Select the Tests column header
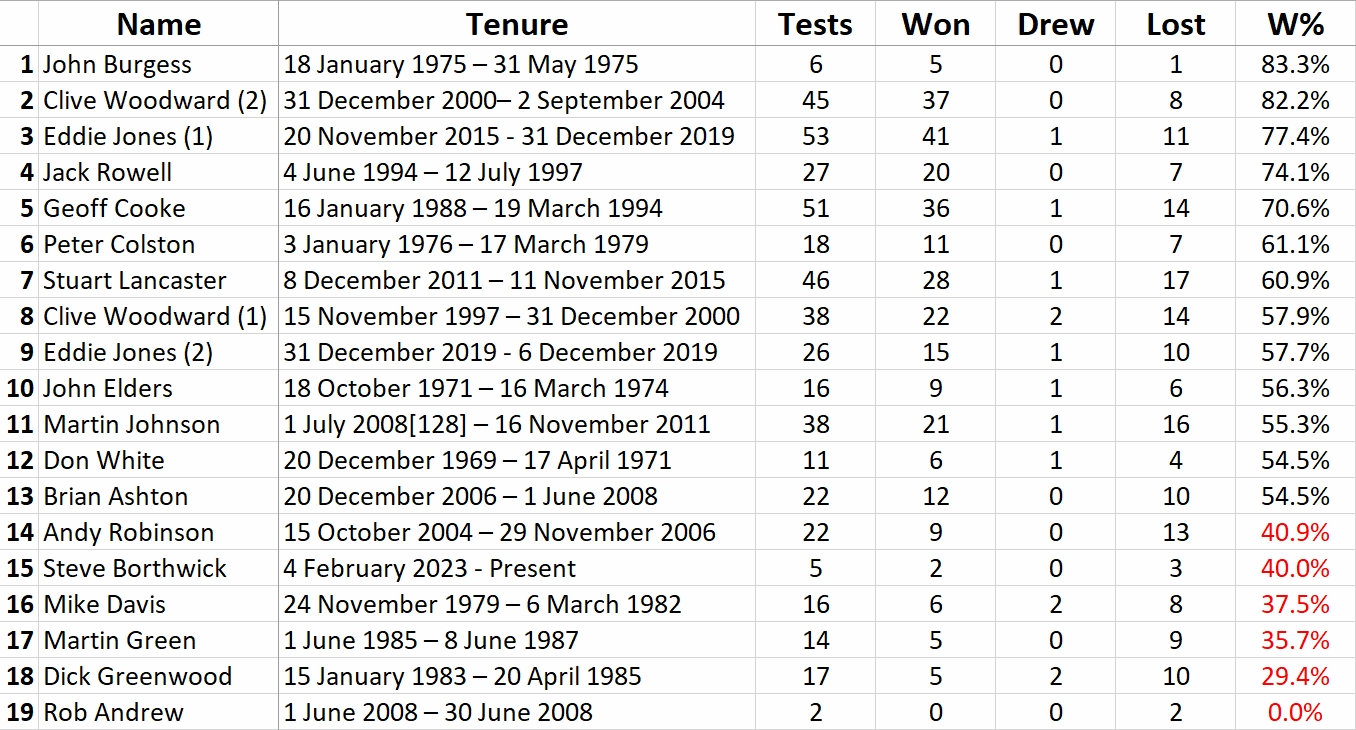The image size is (1356, 730). pyautogui.click(x=815, y=24)
